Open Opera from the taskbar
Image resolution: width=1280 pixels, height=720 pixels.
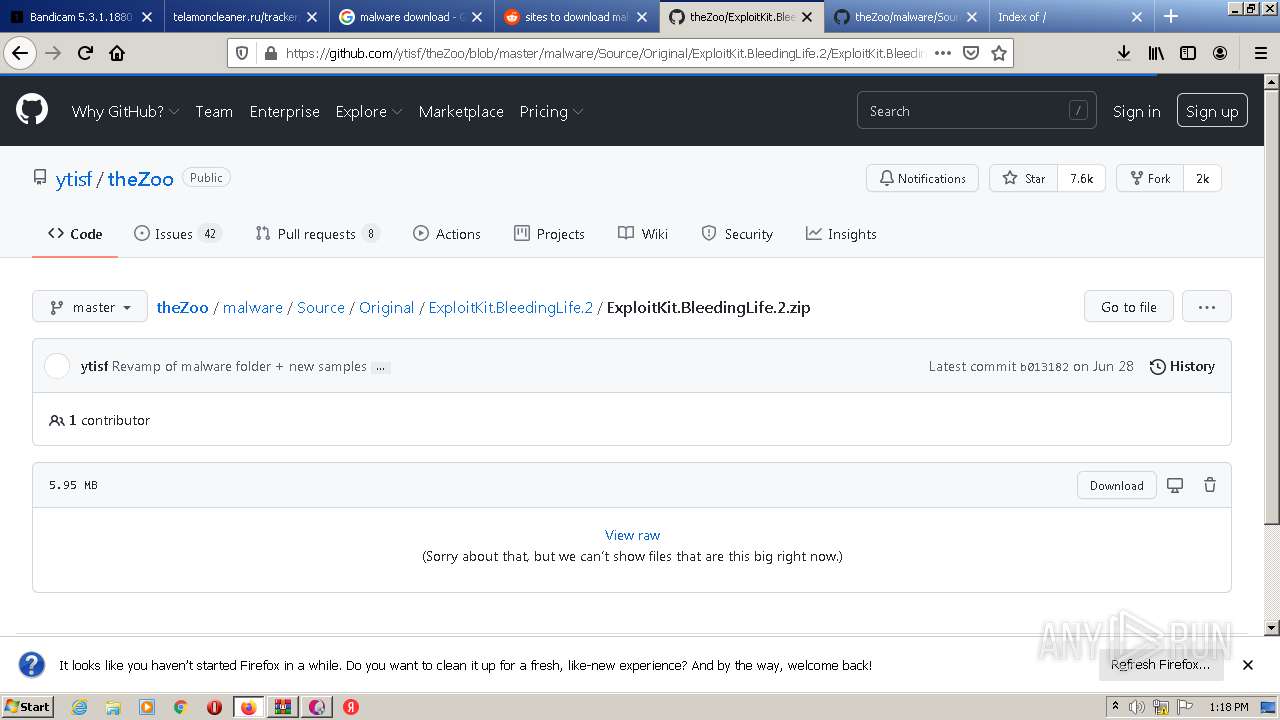[214, 706]
